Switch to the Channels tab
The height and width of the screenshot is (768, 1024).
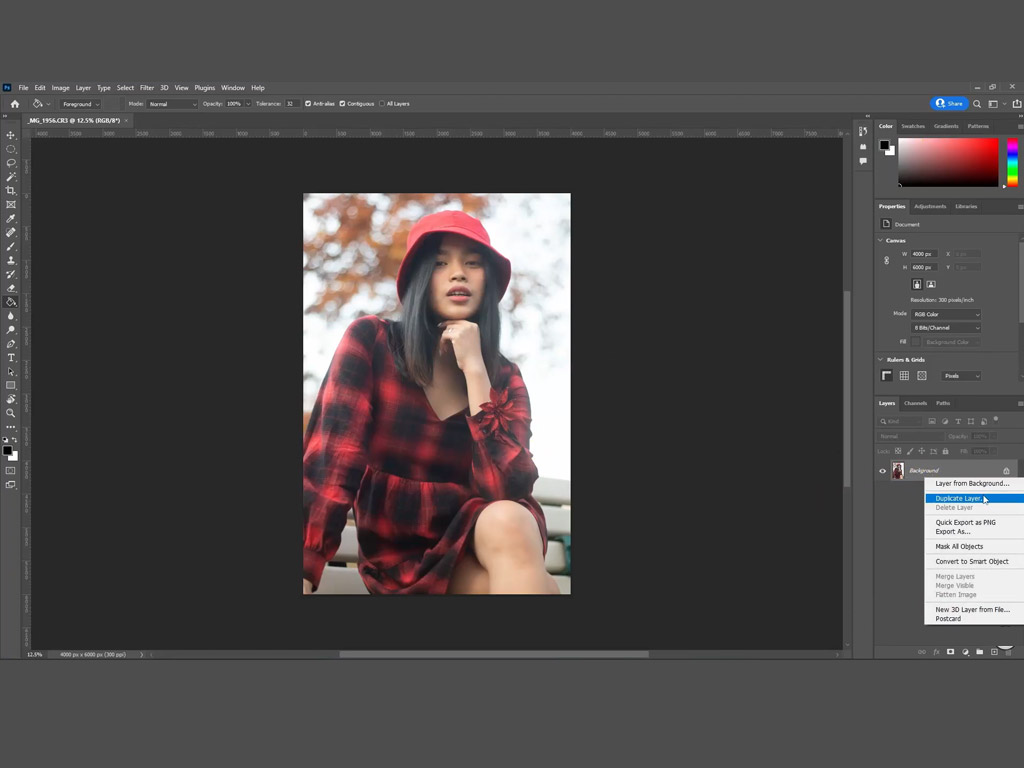point(915,403)
